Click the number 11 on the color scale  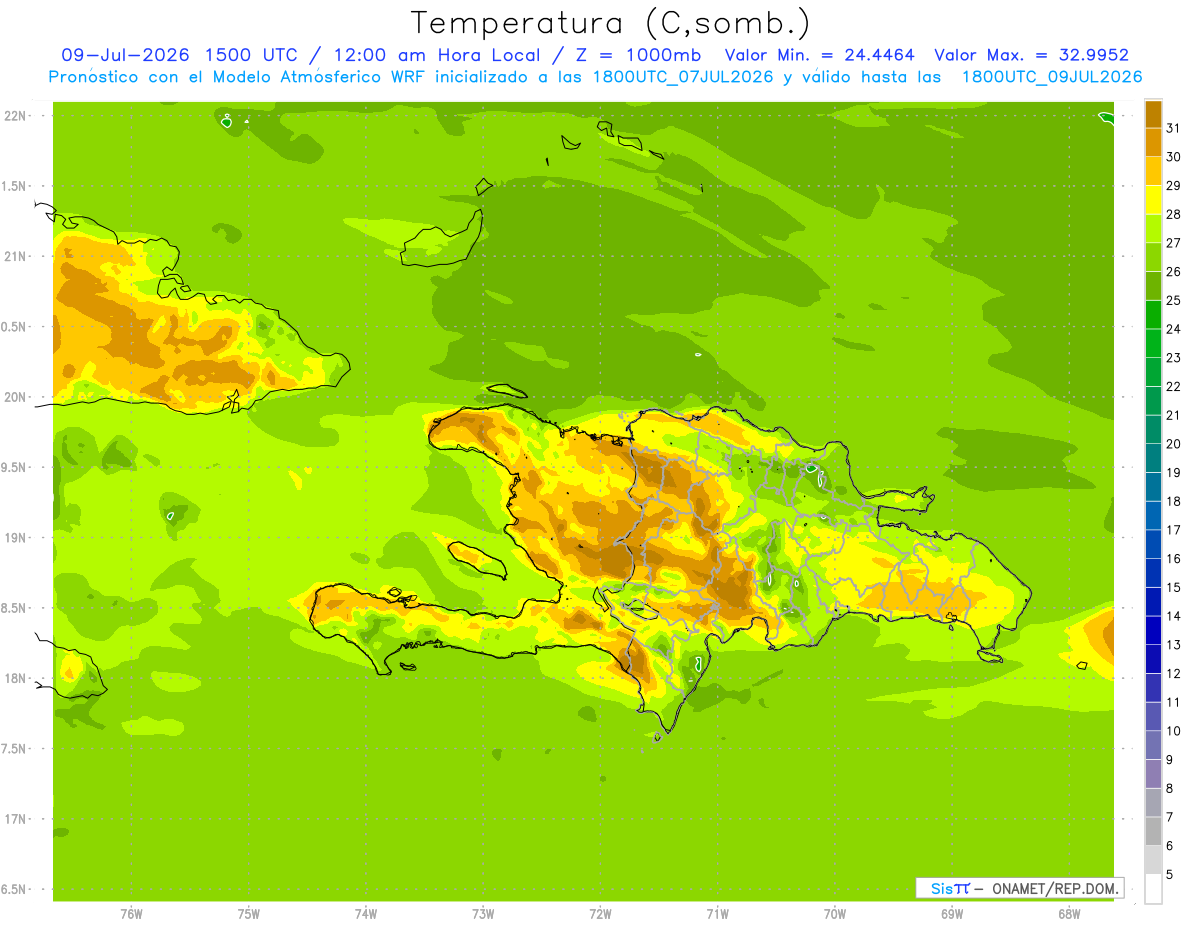[x=1174, y=702]
